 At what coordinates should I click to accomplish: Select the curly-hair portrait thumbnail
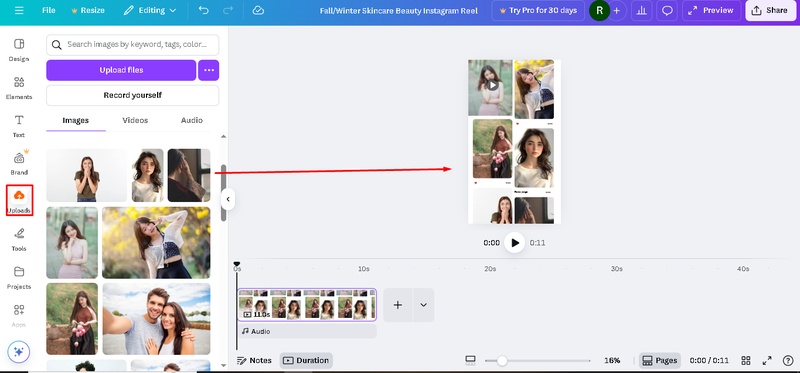(147, 175)
